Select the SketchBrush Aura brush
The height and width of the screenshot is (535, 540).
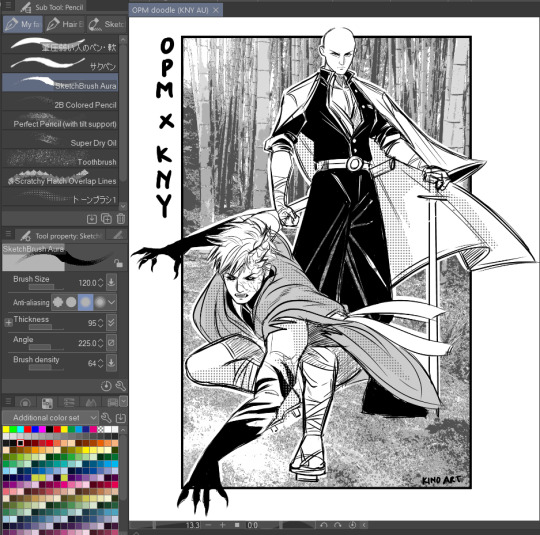(60, 83)
